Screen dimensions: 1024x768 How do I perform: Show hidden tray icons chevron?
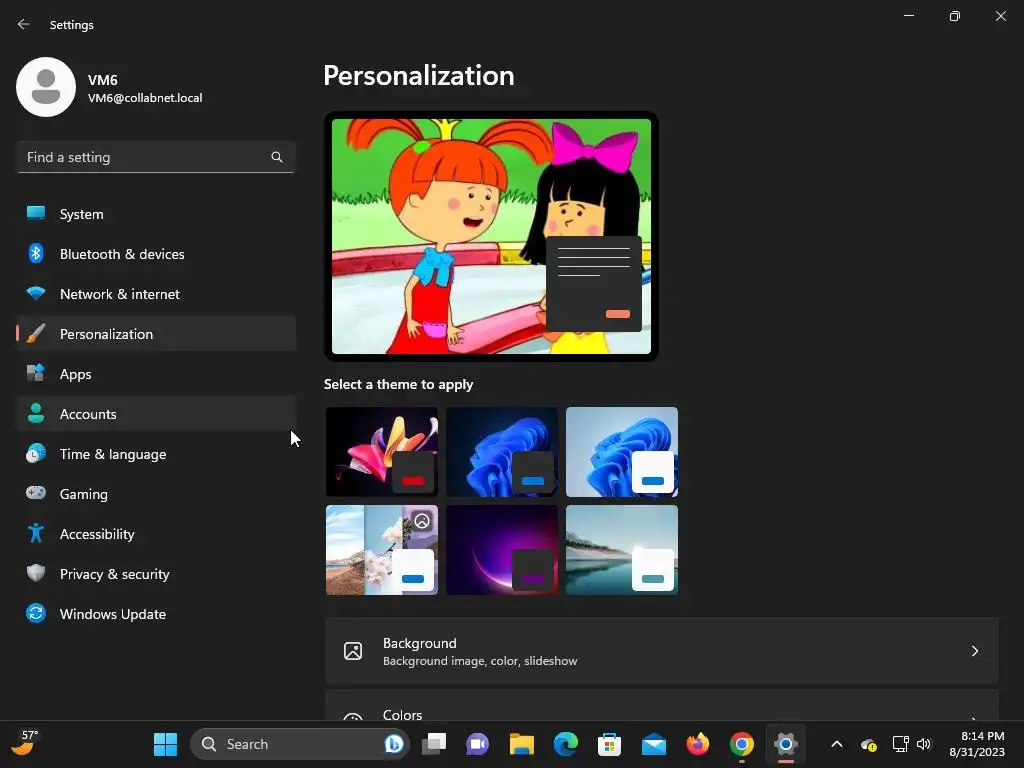(x=837, y=744)
